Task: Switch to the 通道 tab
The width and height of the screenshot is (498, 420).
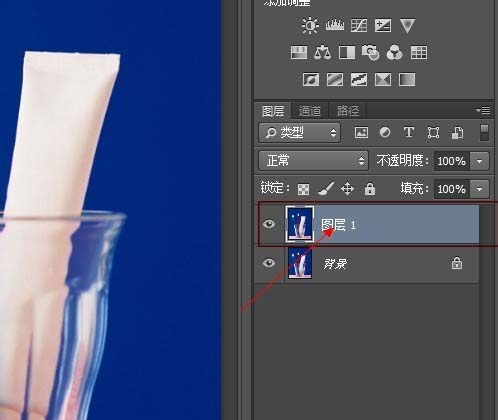Action: [x=310, y=111]
